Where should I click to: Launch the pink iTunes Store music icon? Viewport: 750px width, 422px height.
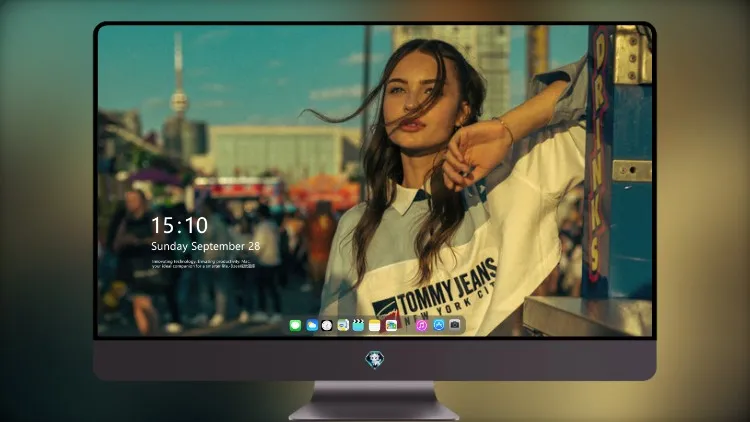421,325
